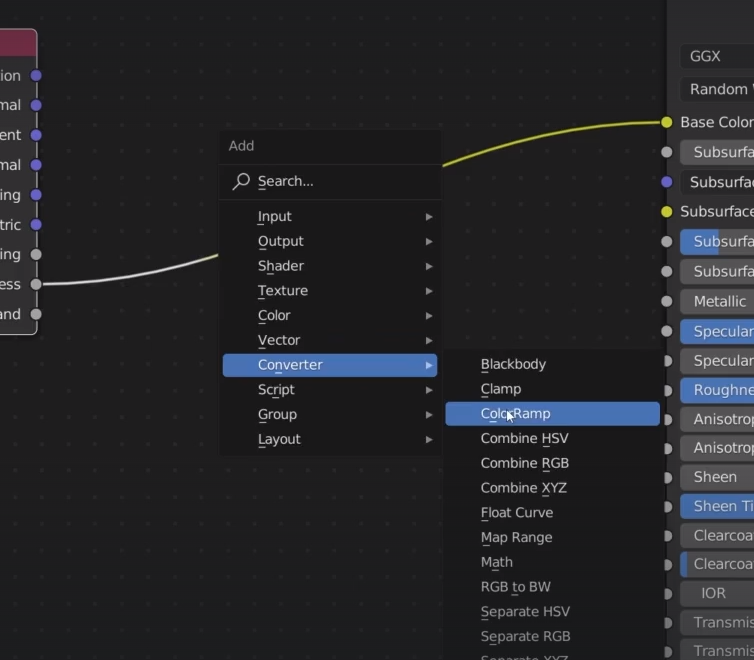Screen dimensions: 754x660
Task: Open the GGX distribution dropdown
Action: pos(717,56)
